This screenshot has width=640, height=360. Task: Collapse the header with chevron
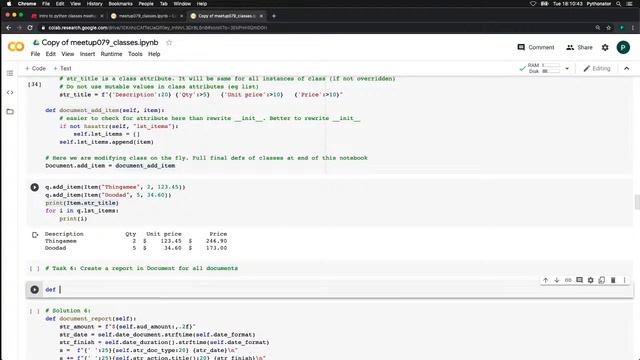coord(627,69)
